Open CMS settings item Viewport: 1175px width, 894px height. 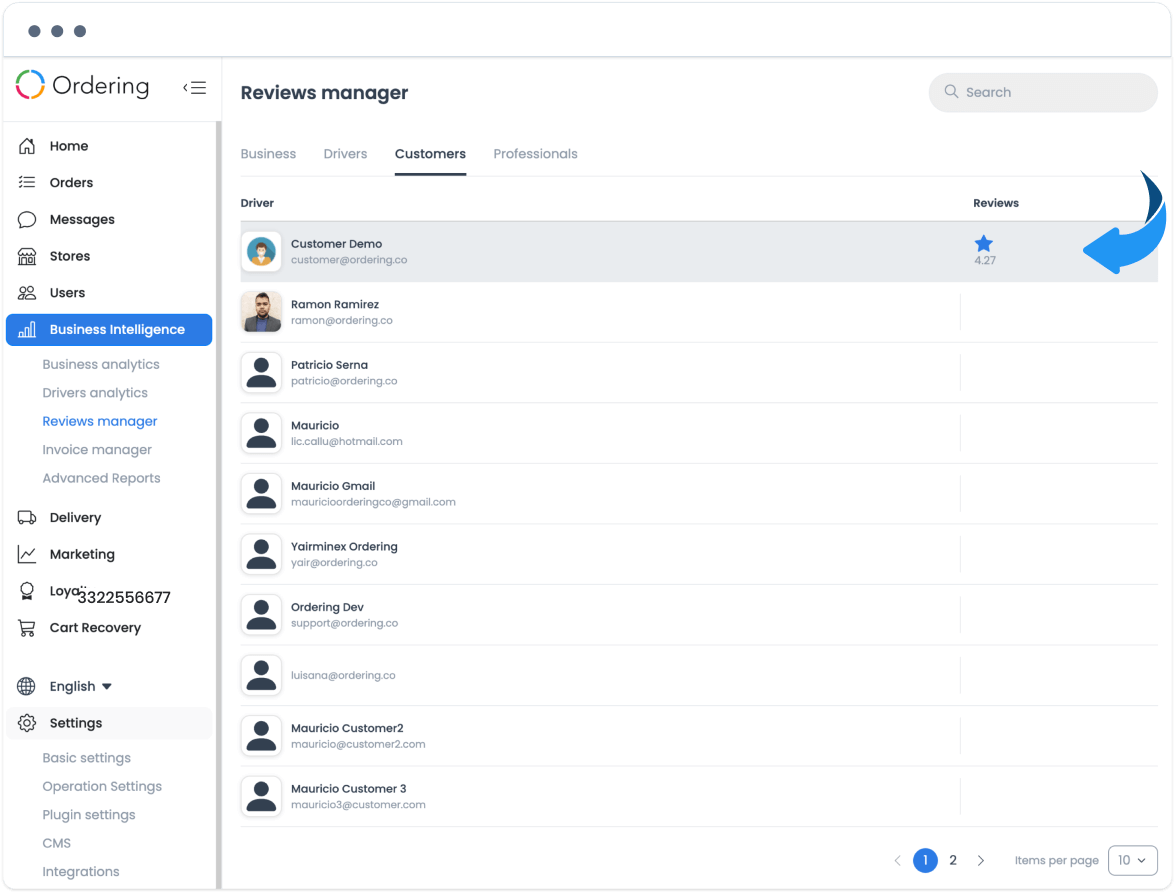click(x=56, y=843)
